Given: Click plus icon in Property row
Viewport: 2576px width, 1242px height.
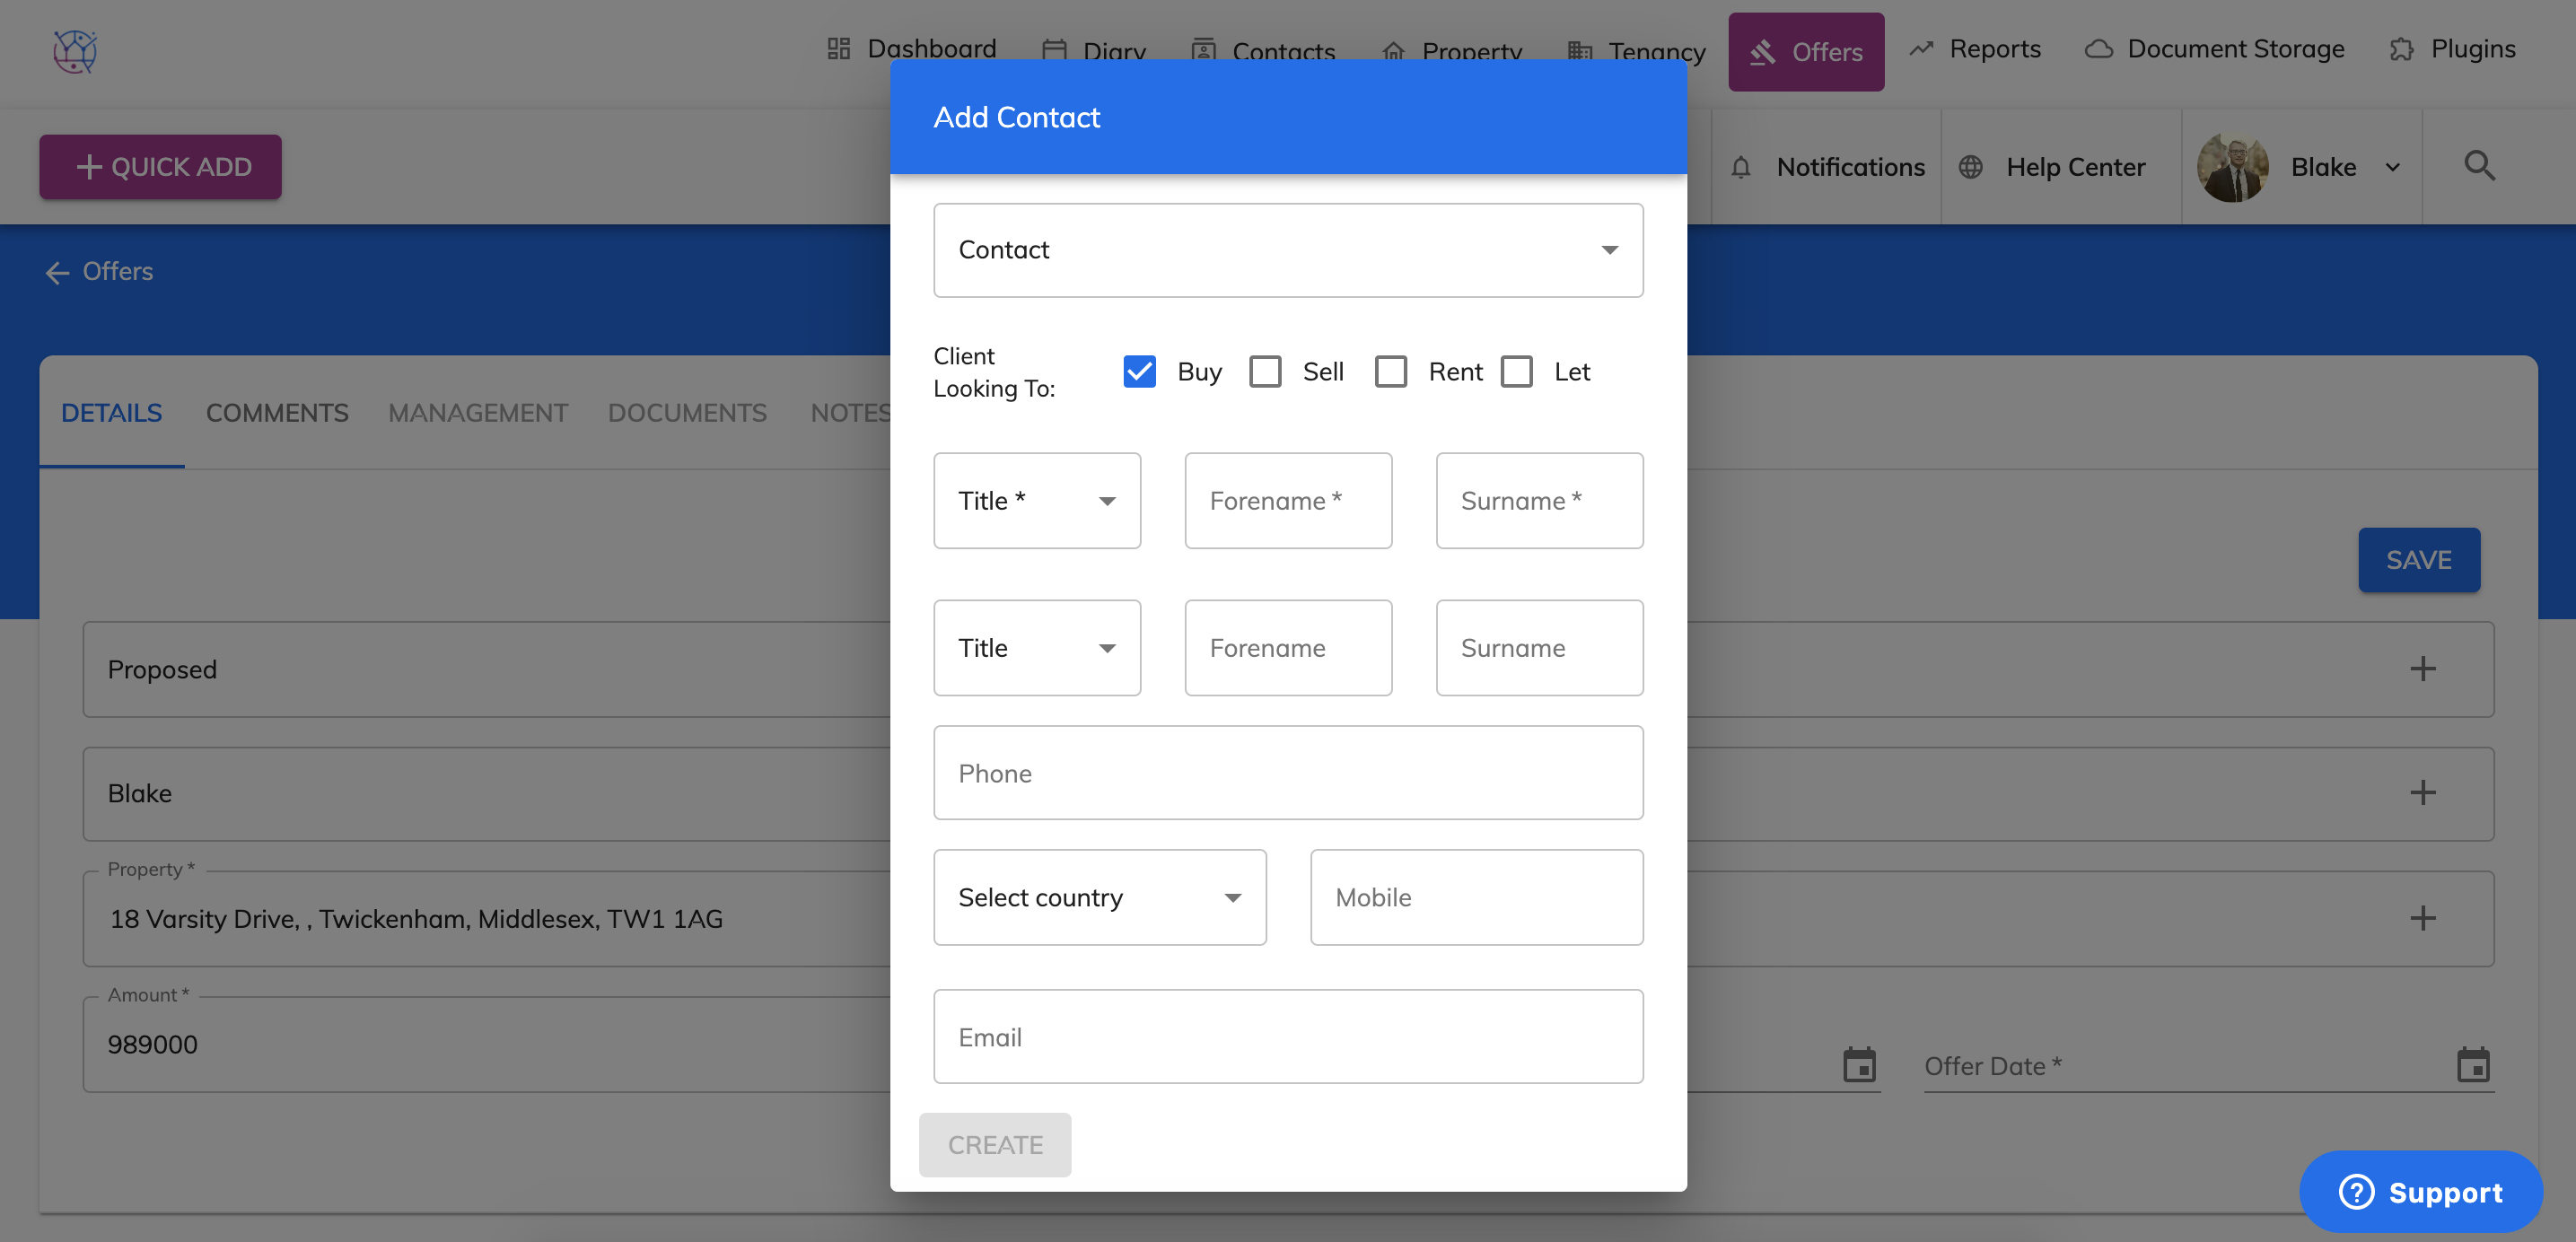Looking at the screenshot, I should tap(2422, 918).
